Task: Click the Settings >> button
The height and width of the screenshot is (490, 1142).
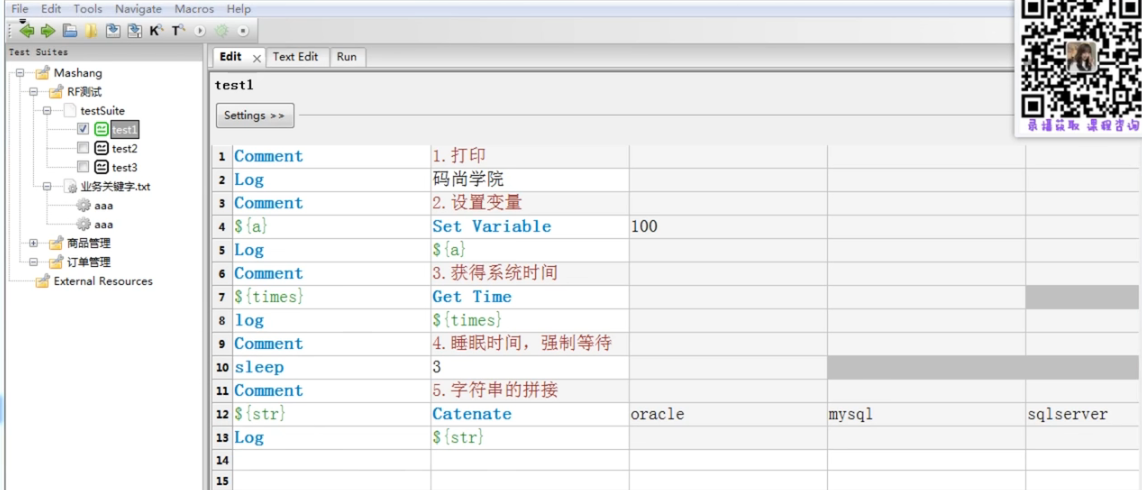Action: point(255,115)
